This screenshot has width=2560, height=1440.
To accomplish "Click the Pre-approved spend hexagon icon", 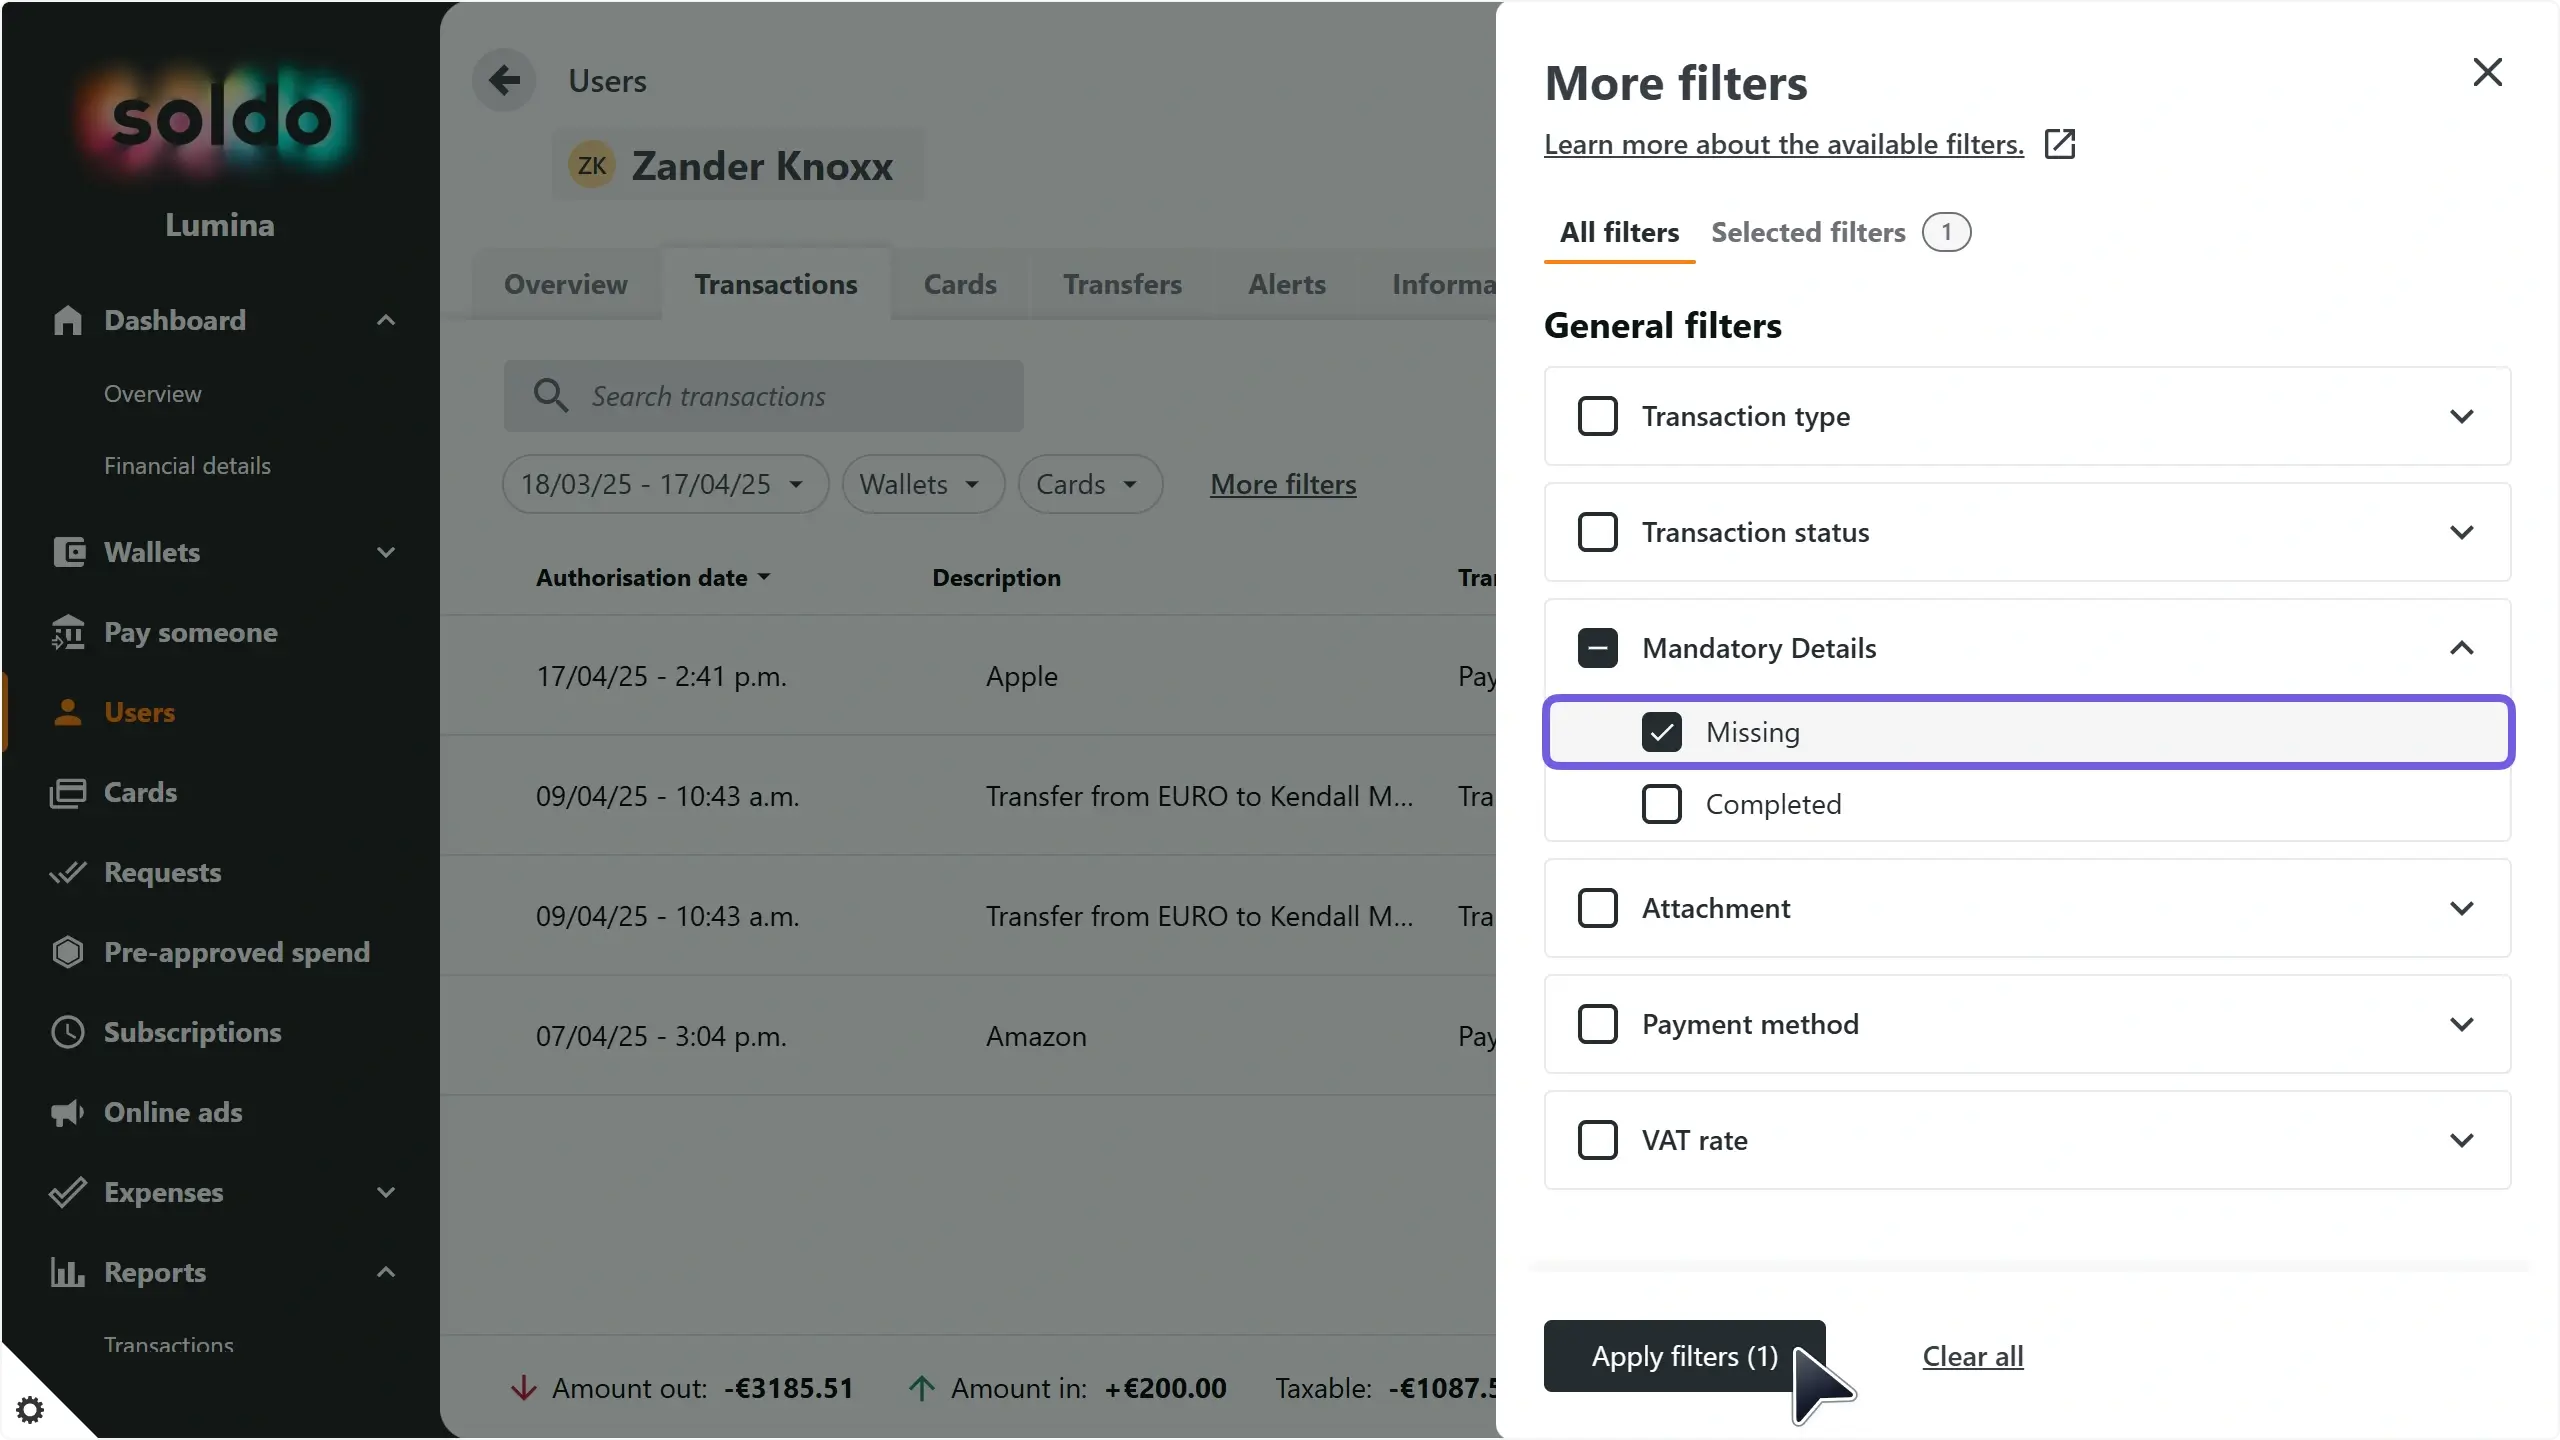I will tap(68, 952).
